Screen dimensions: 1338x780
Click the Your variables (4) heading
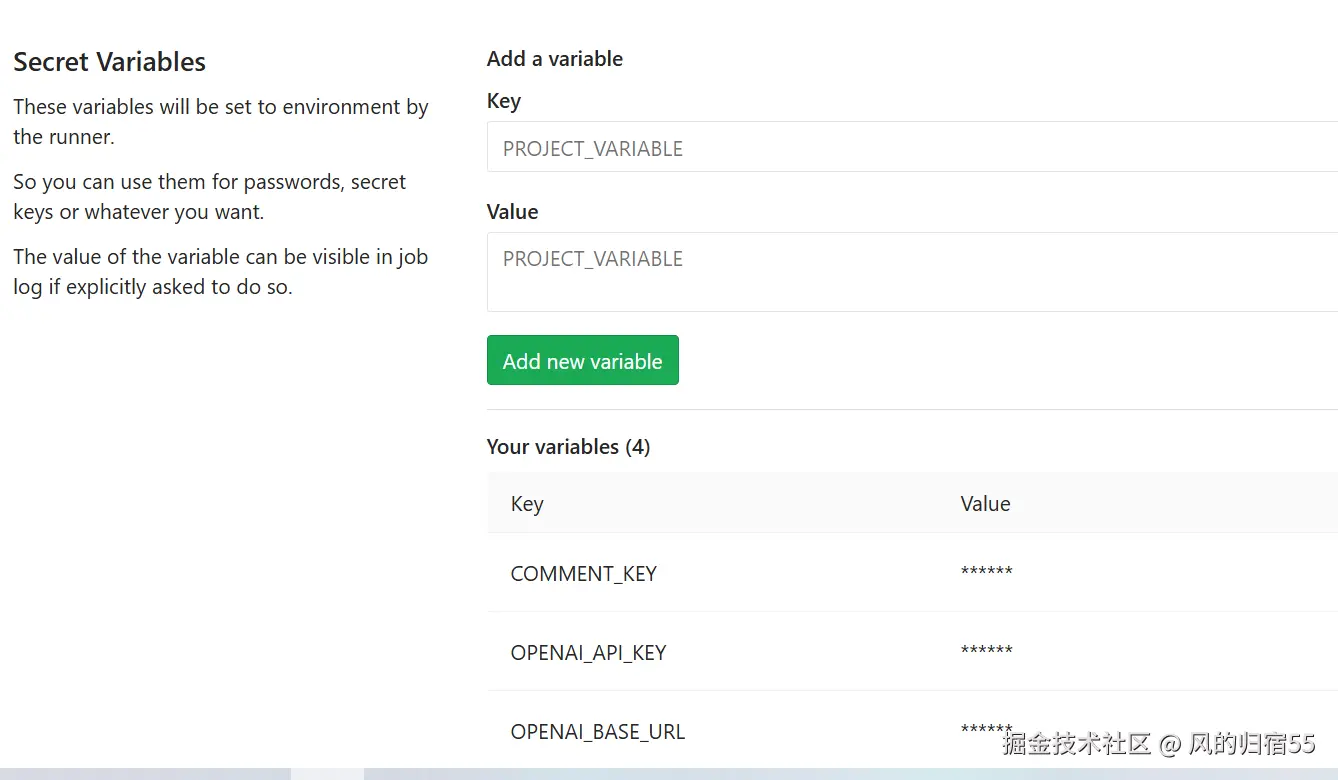point(568,447)
